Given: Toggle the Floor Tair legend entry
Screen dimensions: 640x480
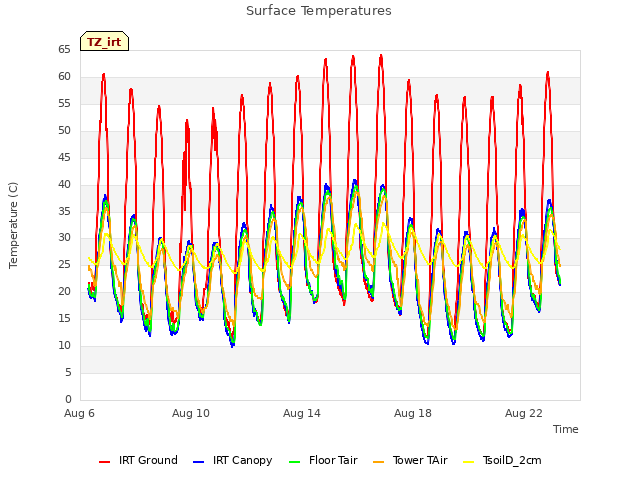Looking at the screenshot, I should tap(323, 460).
